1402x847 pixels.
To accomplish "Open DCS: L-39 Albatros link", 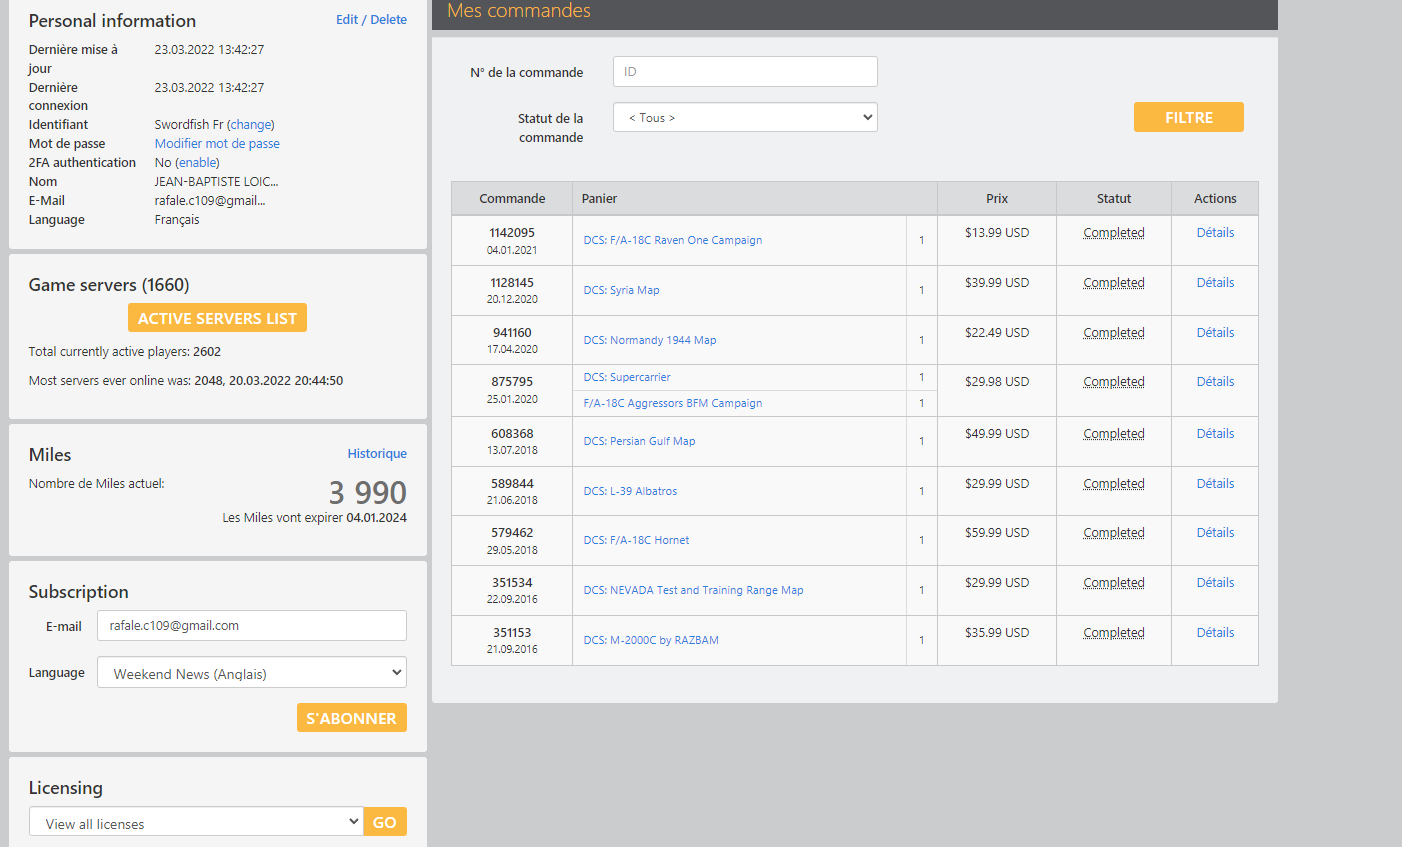I will tap(631, 491).
